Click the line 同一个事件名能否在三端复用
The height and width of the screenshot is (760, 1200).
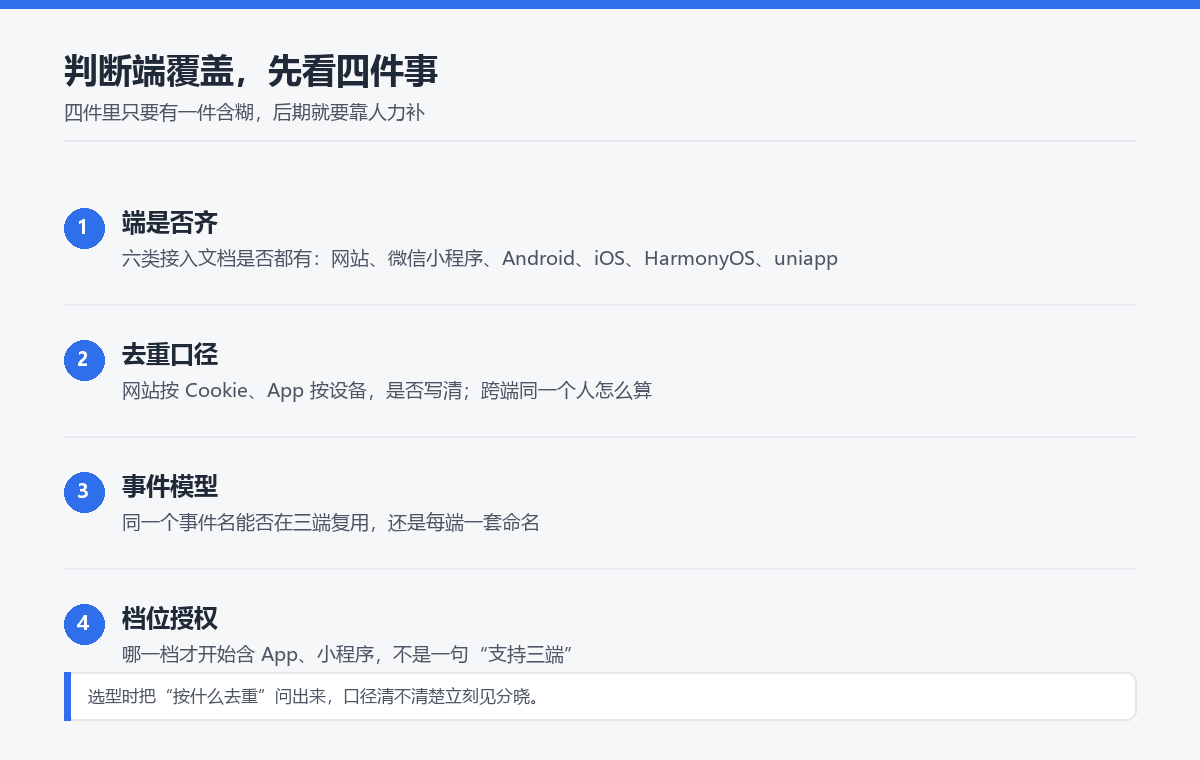pos(331,522)
